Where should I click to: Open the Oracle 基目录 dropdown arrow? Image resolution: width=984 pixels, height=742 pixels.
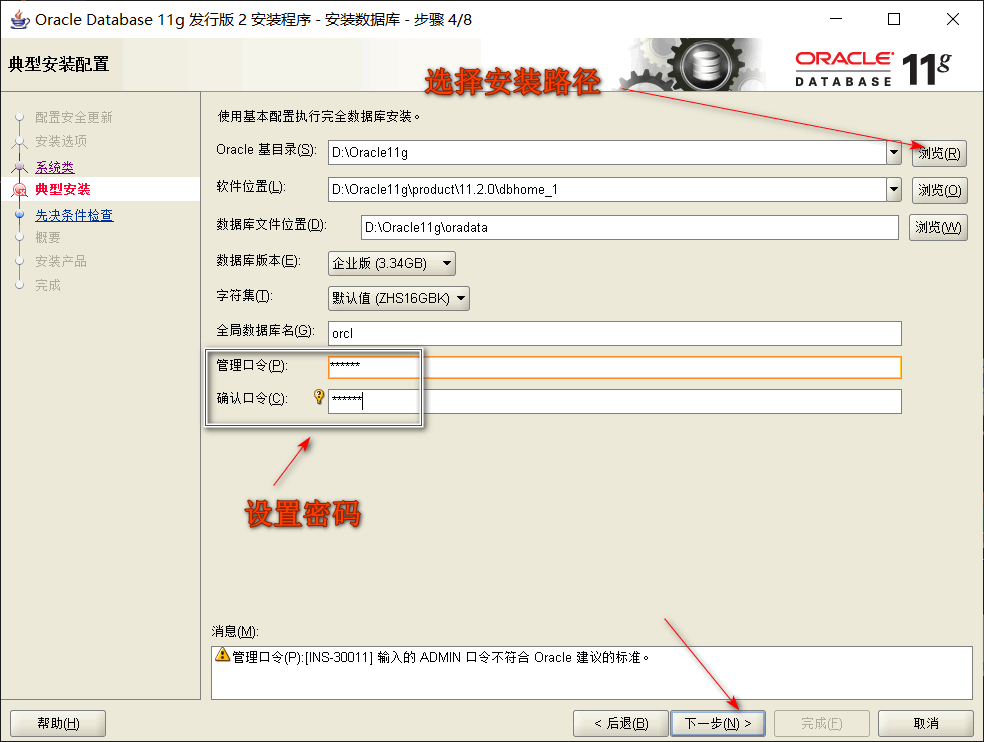click(894, 153)
